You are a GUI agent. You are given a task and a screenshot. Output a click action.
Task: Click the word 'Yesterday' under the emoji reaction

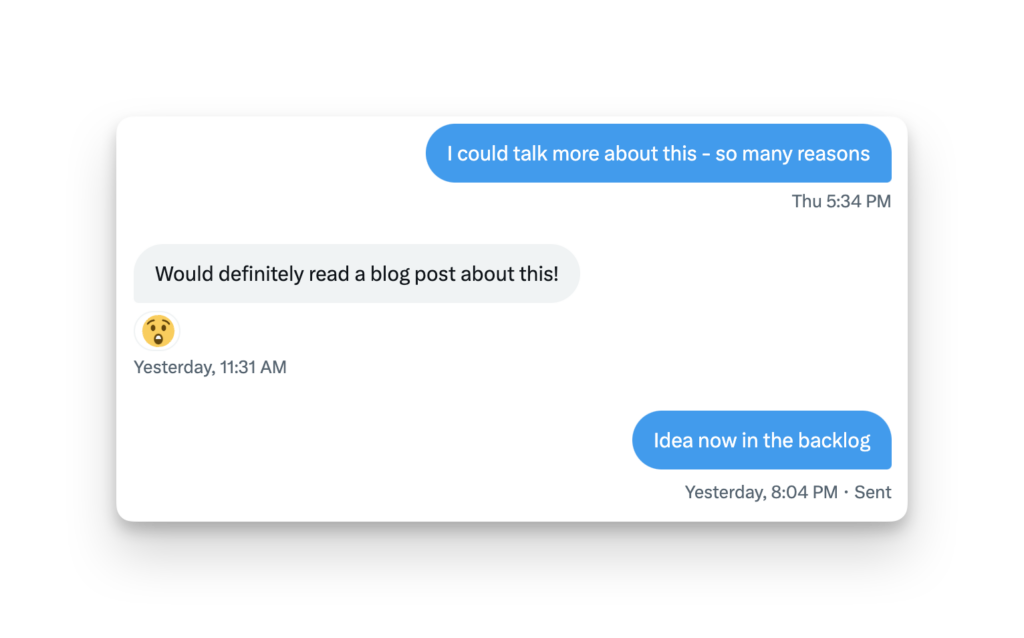pos(172,367)
